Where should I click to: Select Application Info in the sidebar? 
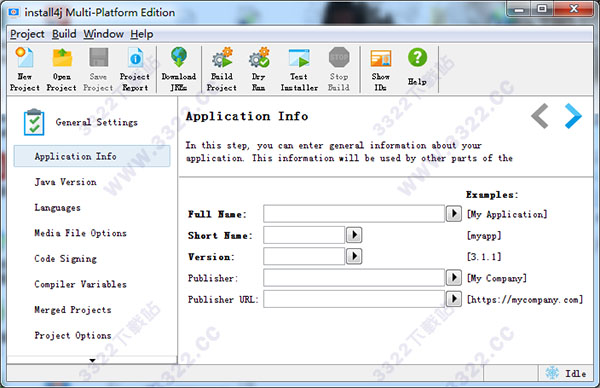tap(92, 156)
